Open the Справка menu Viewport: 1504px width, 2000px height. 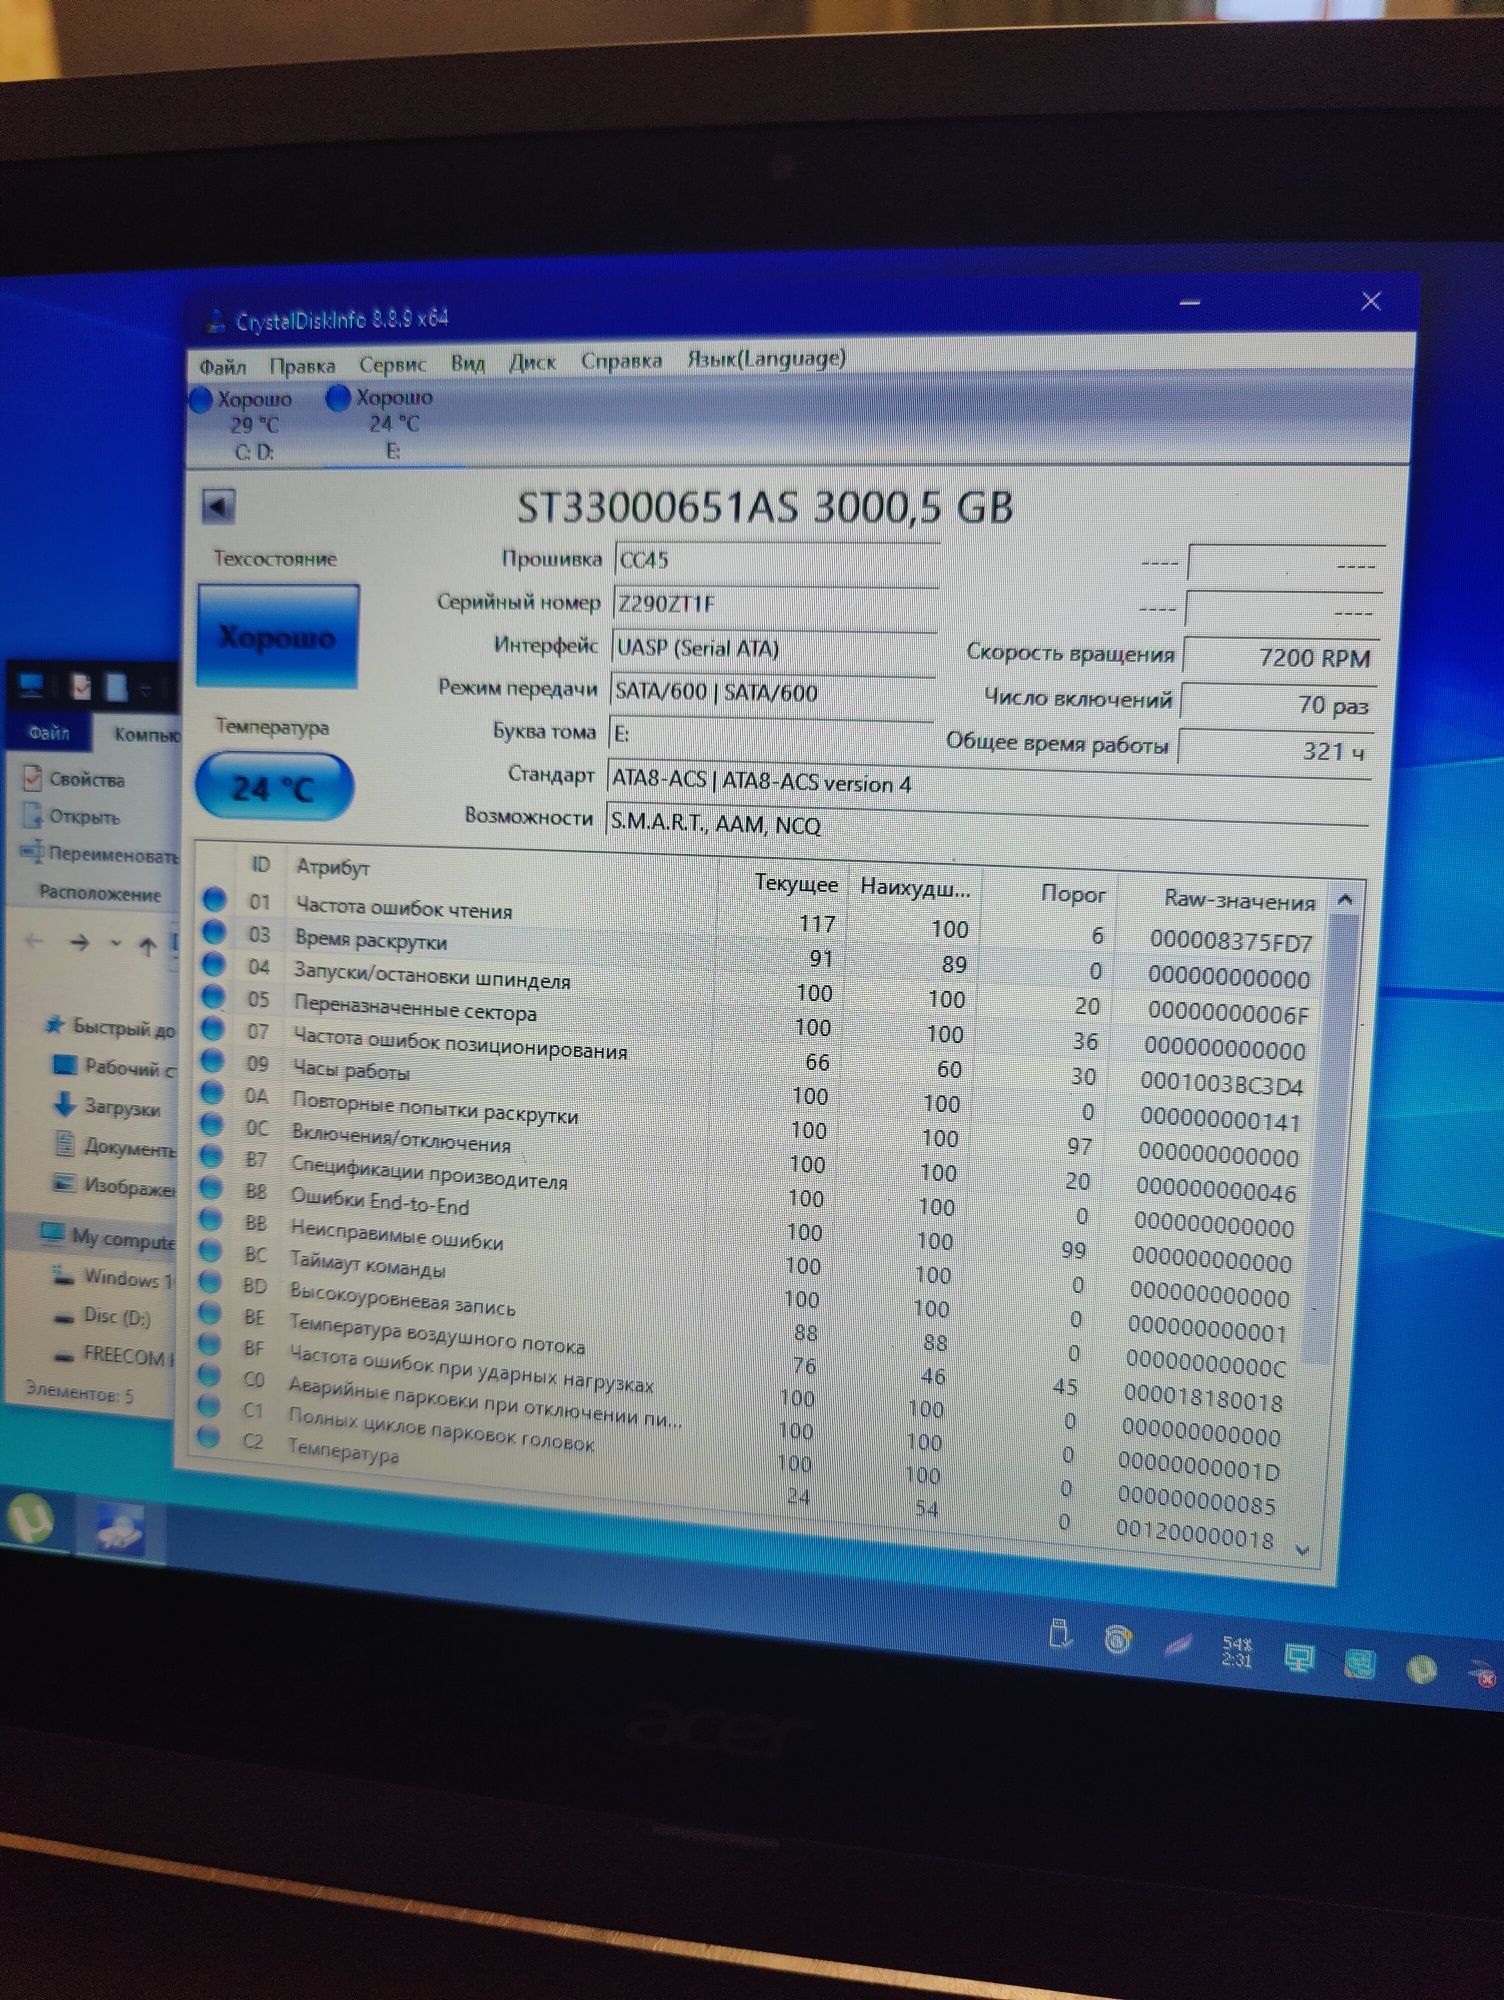621,360
